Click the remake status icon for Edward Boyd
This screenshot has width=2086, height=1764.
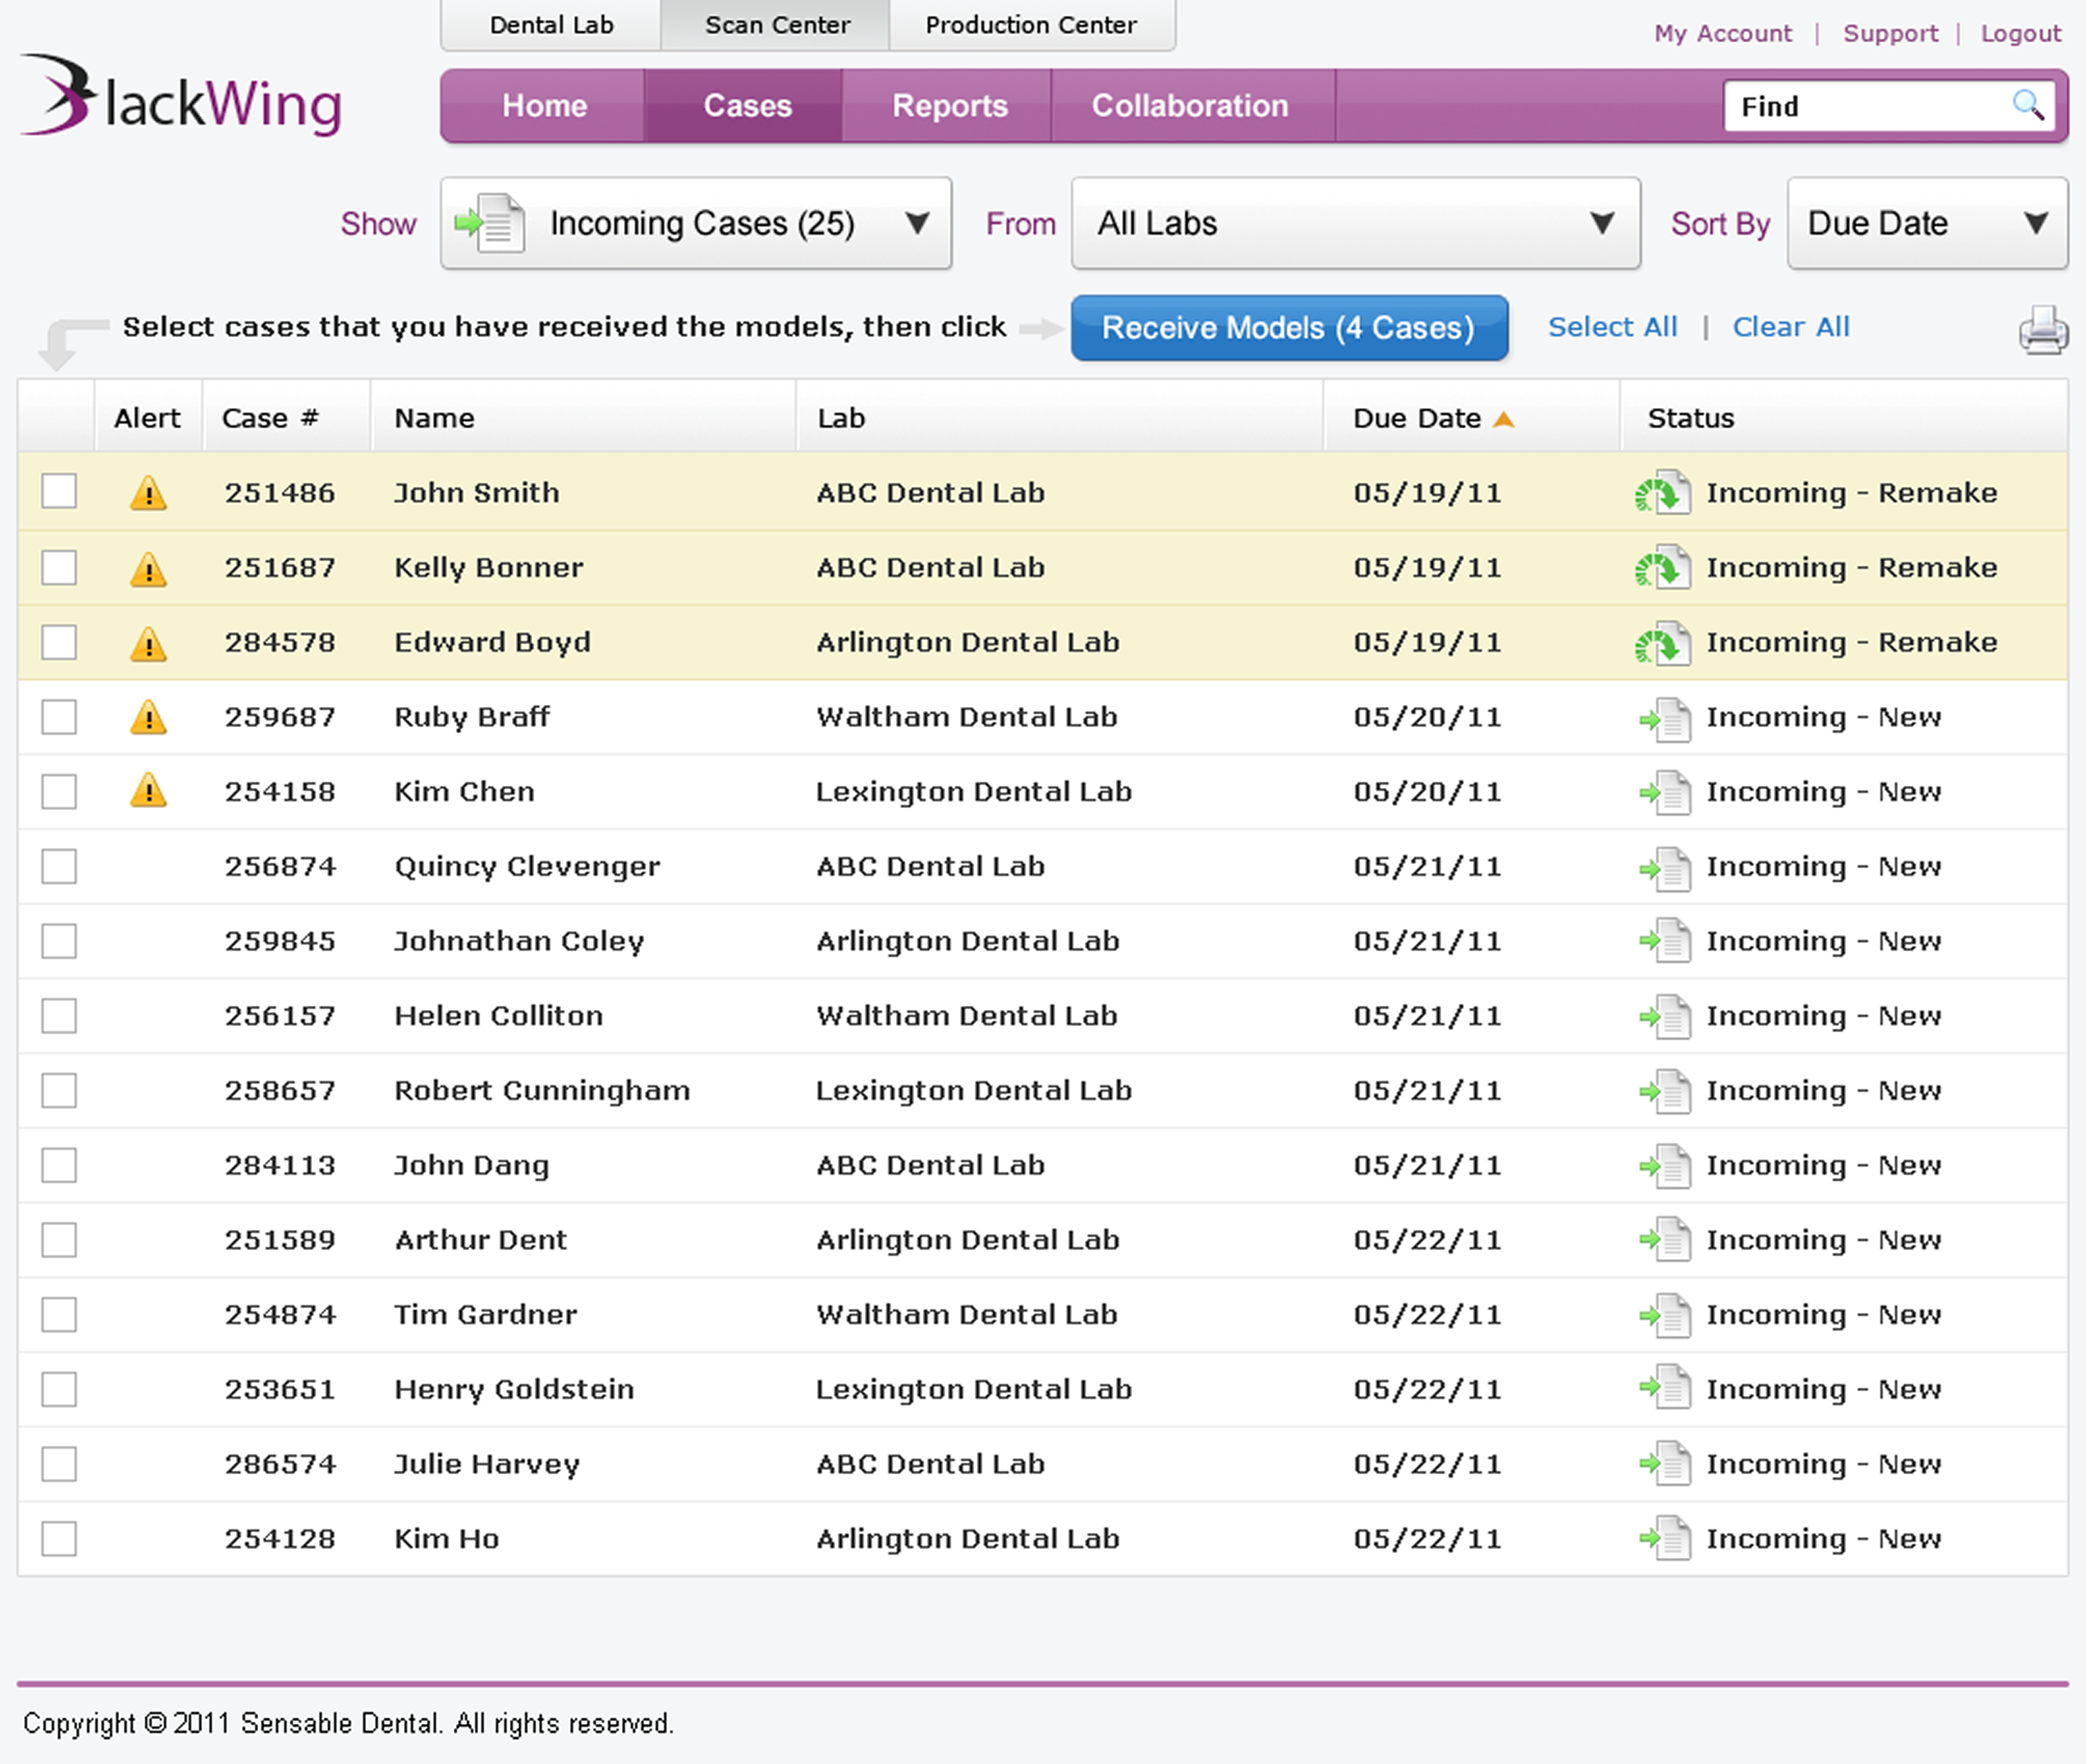pyautogui.click(x=1662, y=643)
